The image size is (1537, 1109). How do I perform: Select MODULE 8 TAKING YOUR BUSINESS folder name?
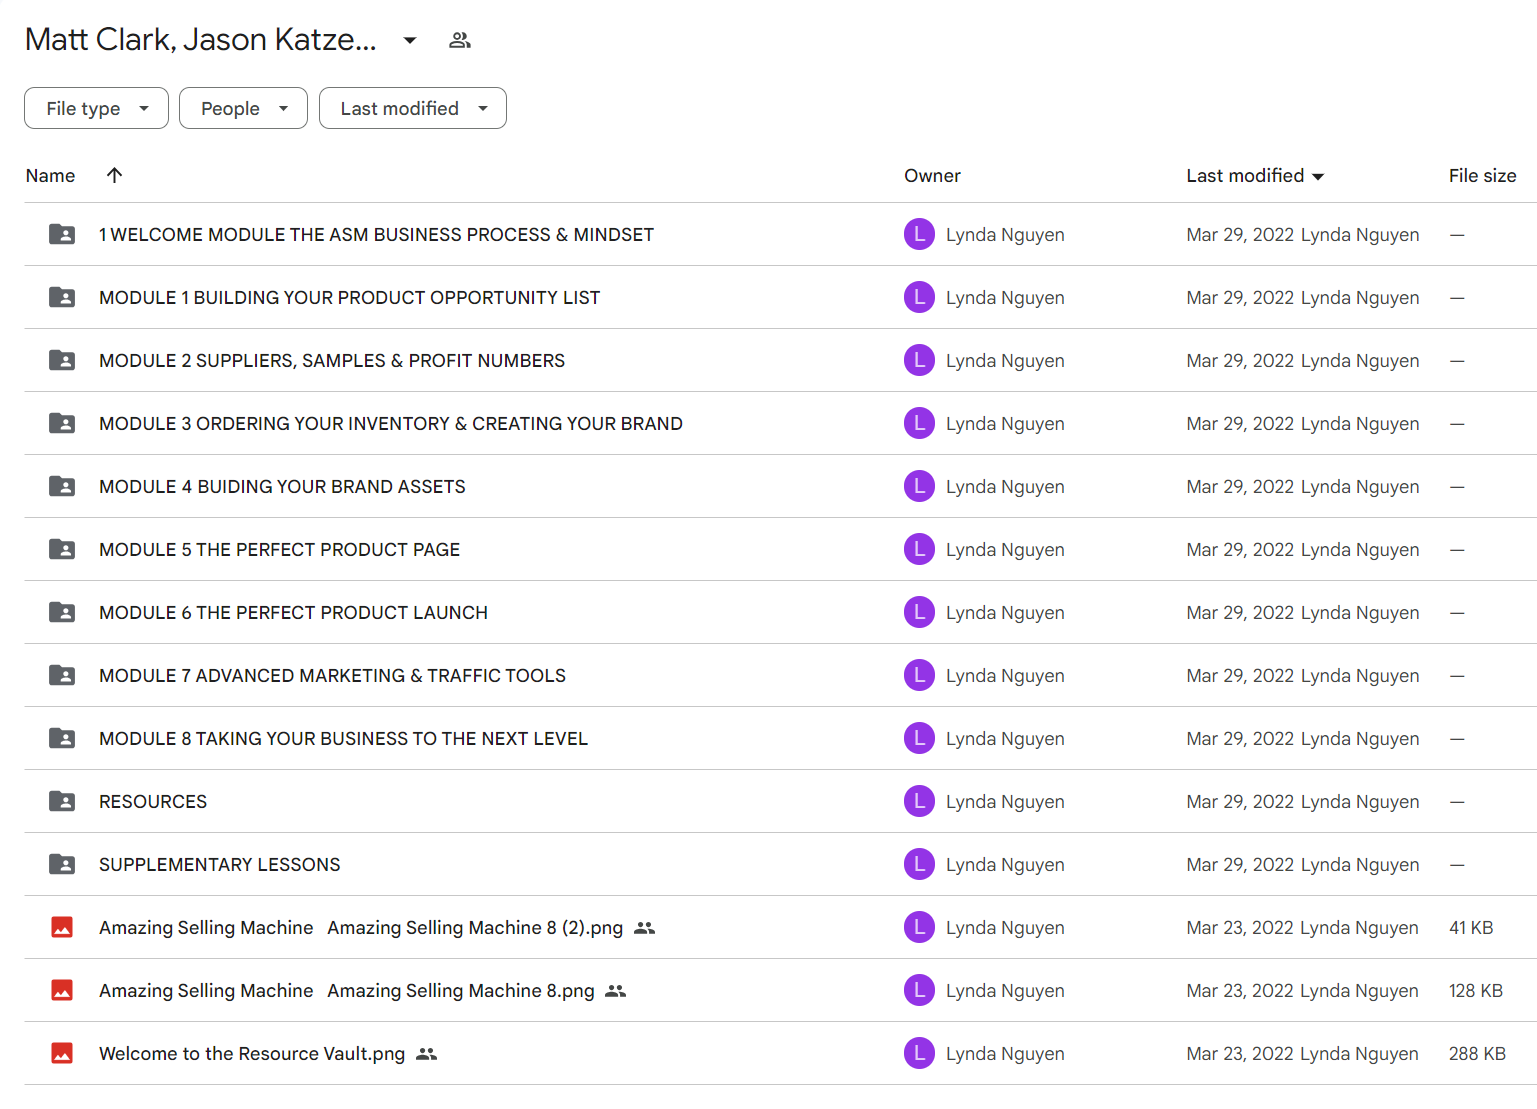coord(343,739)
